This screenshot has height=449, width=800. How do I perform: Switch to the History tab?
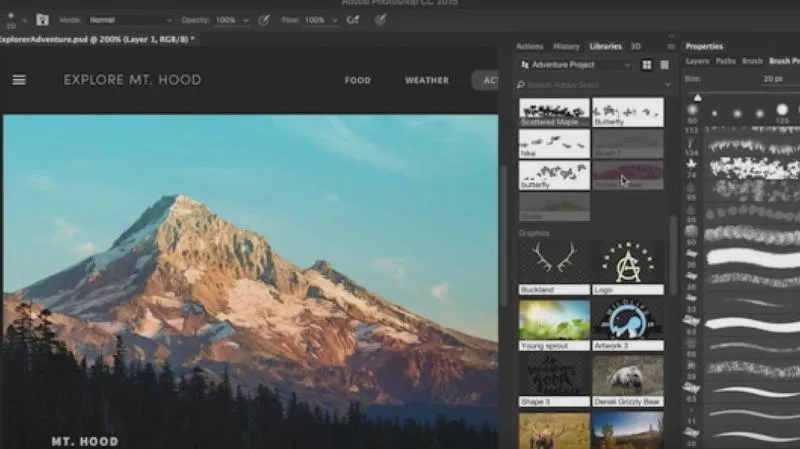[x=566, y=46]
